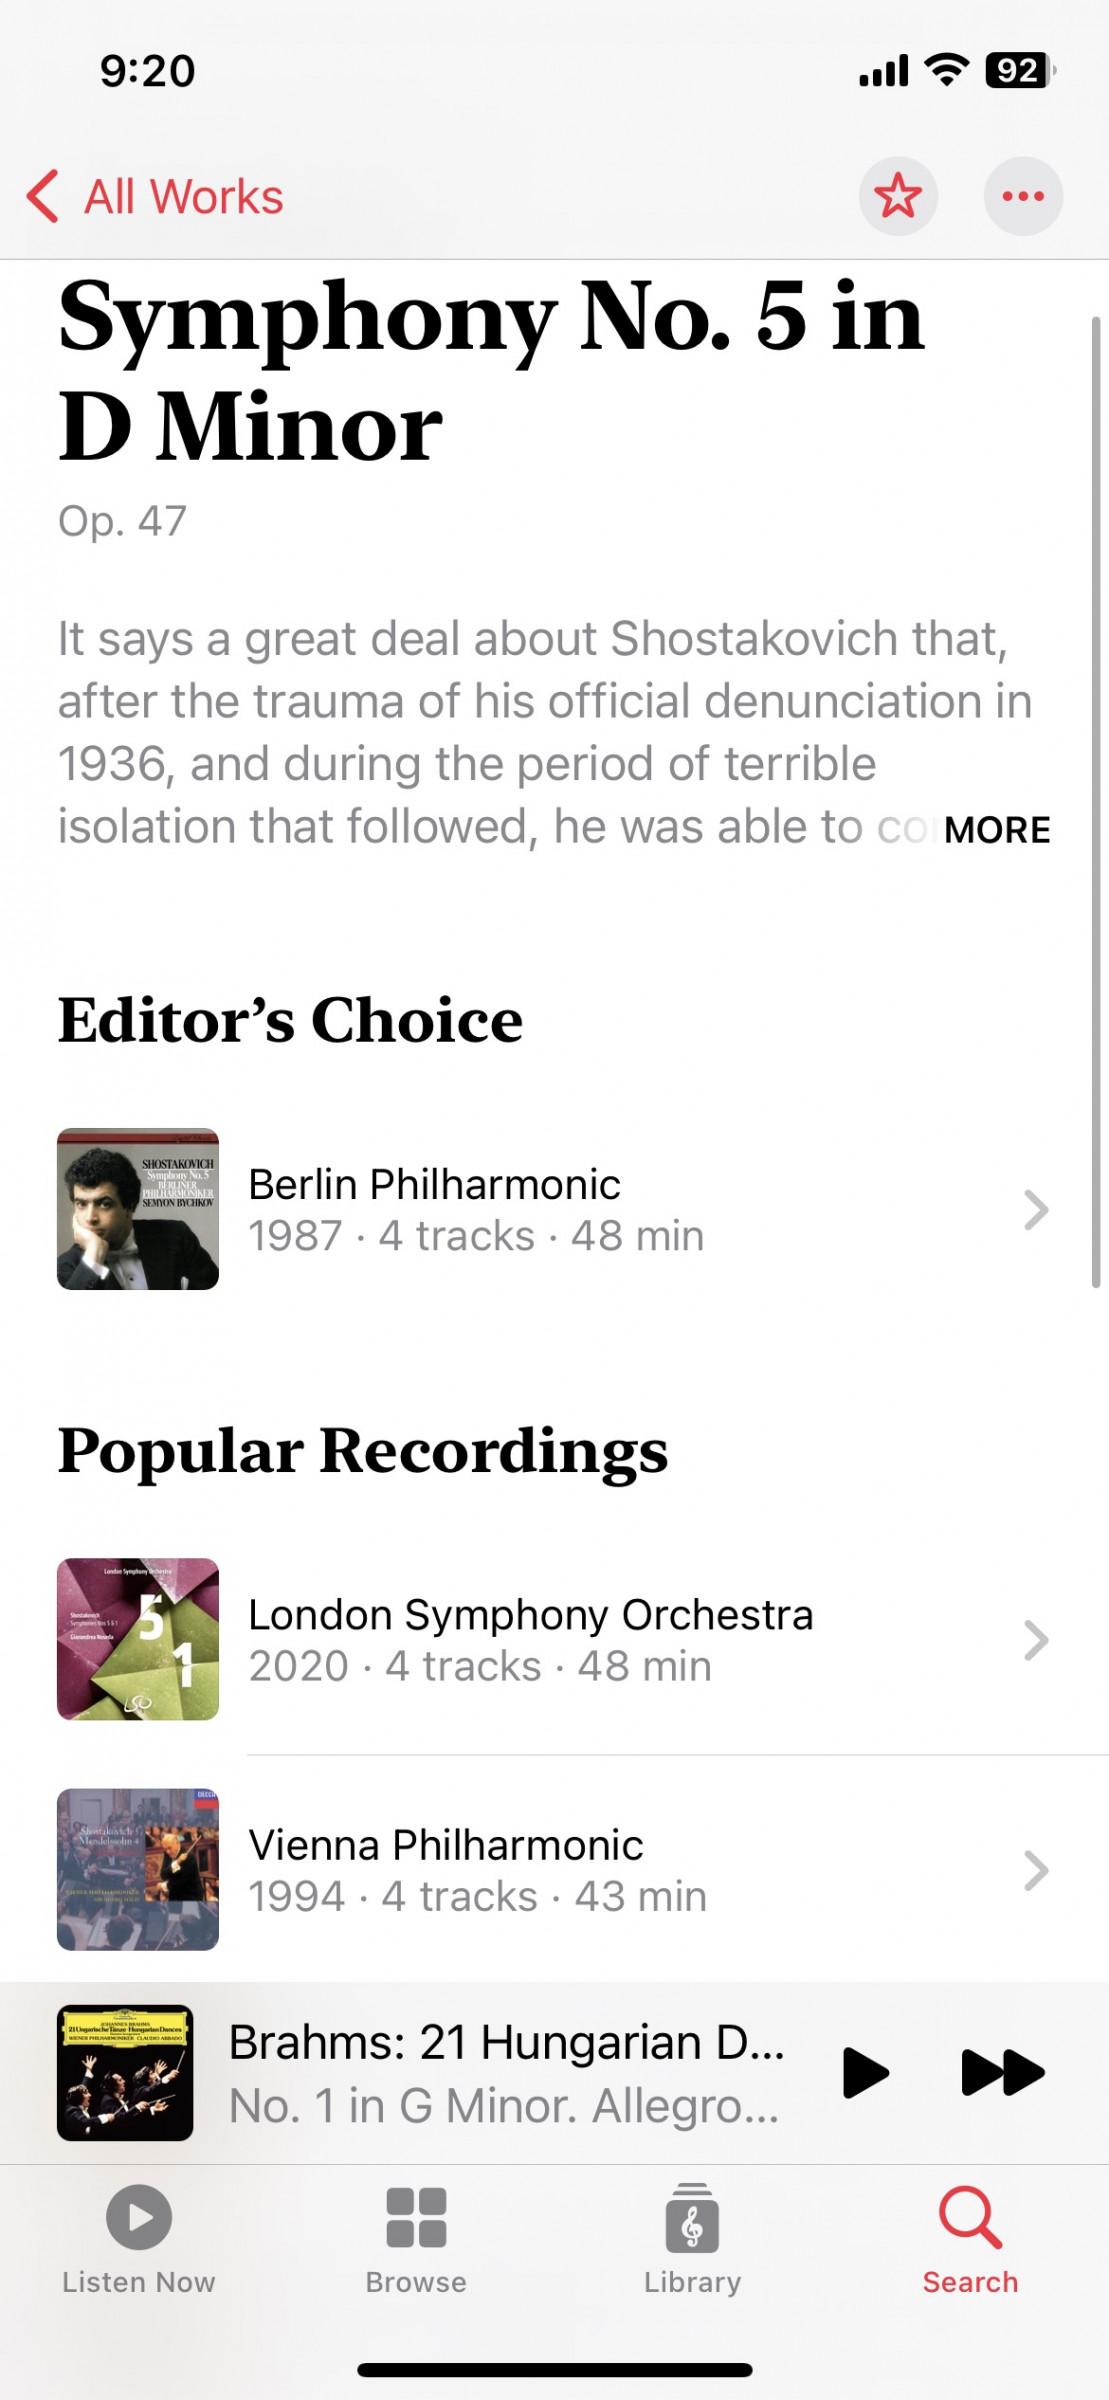Play the Brahms track in mini player
1109x2400 pixels.
[x=865, y=2072]
